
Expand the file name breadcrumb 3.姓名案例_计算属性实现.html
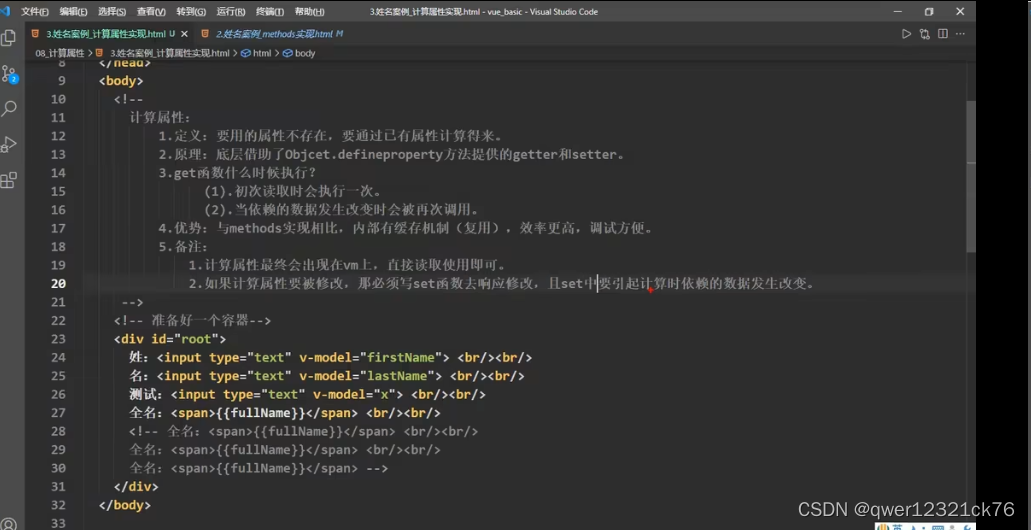pyautogui.click(x=169, y=53)
